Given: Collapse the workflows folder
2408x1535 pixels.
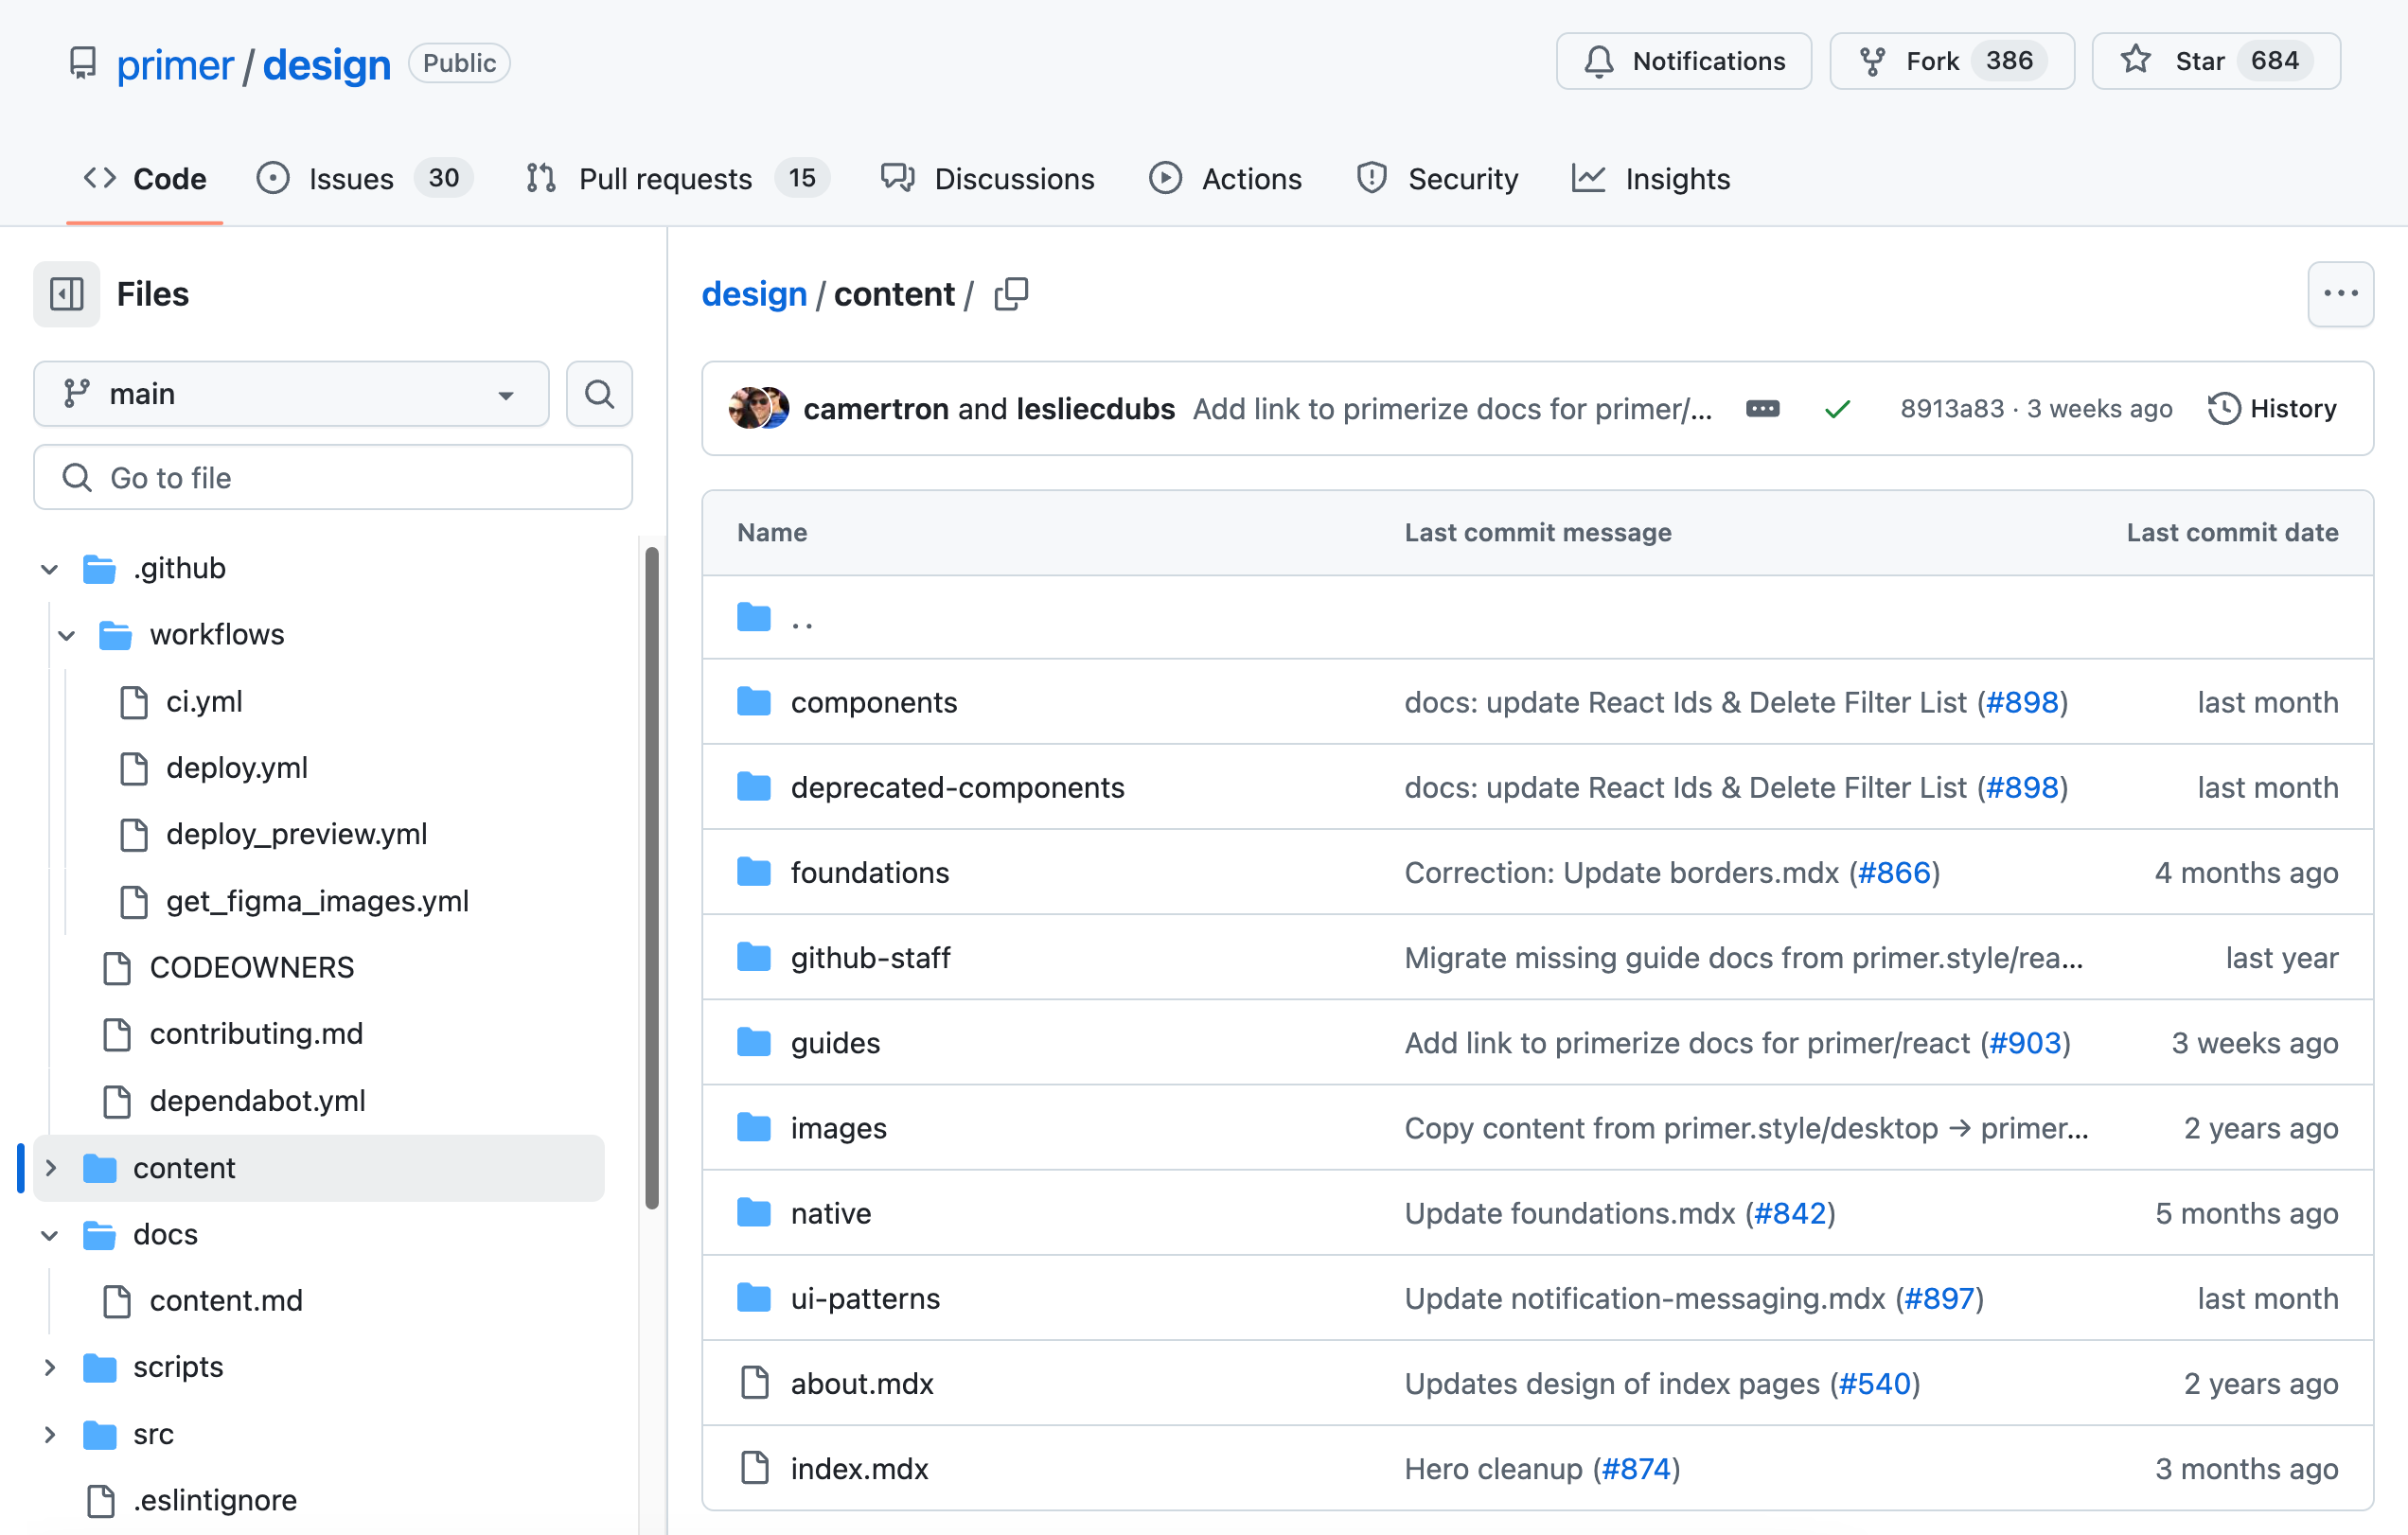Looking at the screenshot, I should click(x=66, y=634).
